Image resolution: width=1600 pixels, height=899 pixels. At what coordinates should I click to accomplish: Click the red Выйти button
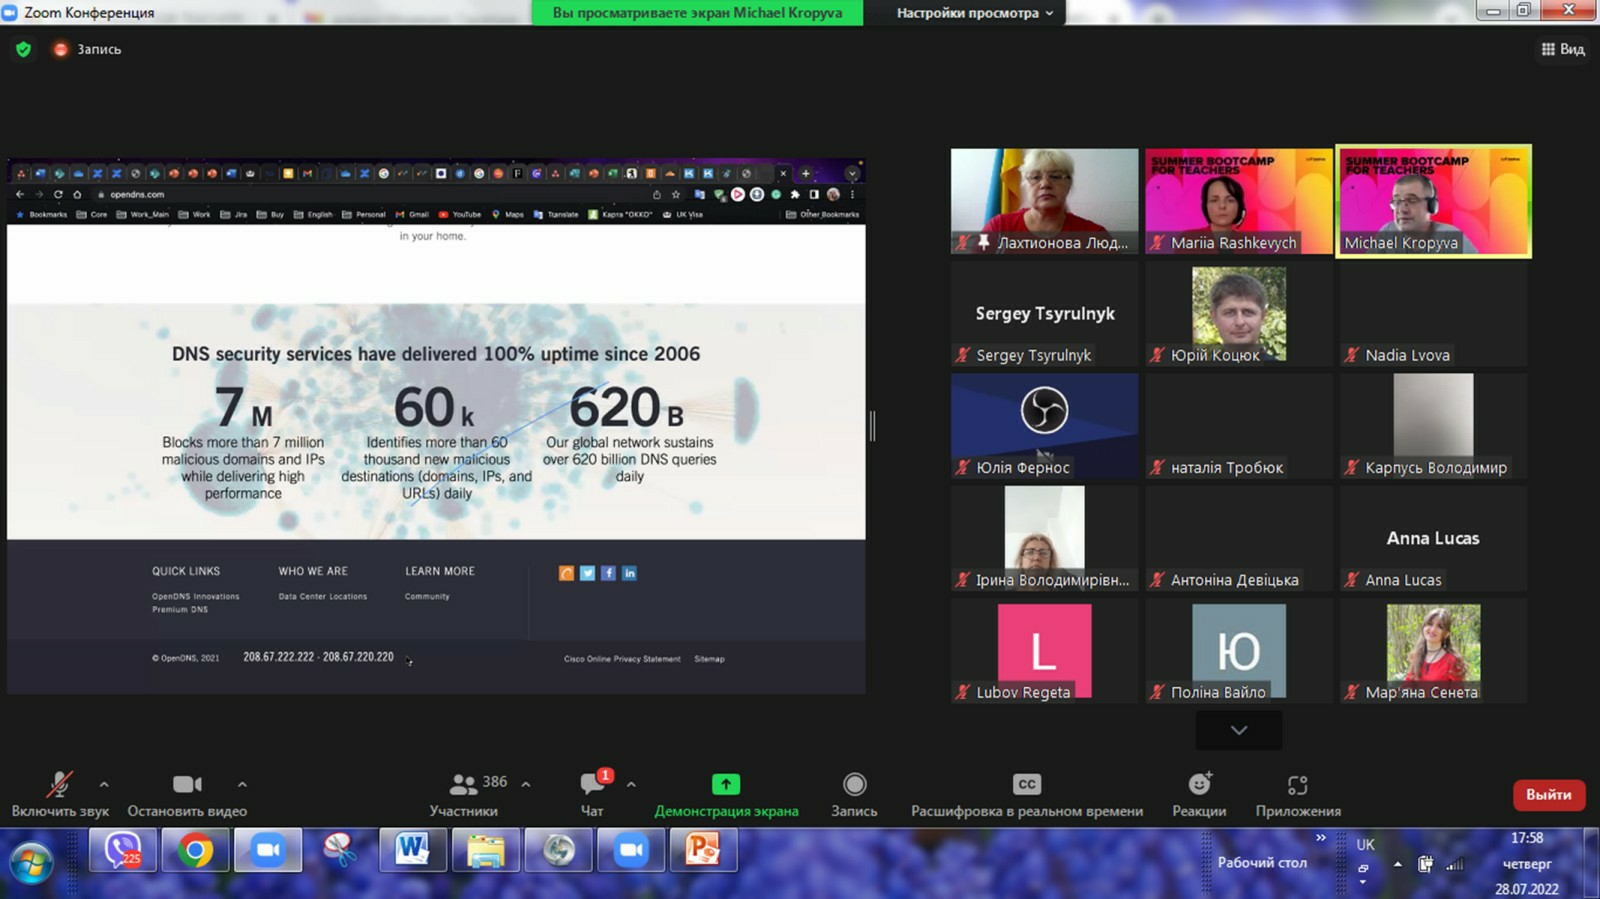coord(1548,794)
